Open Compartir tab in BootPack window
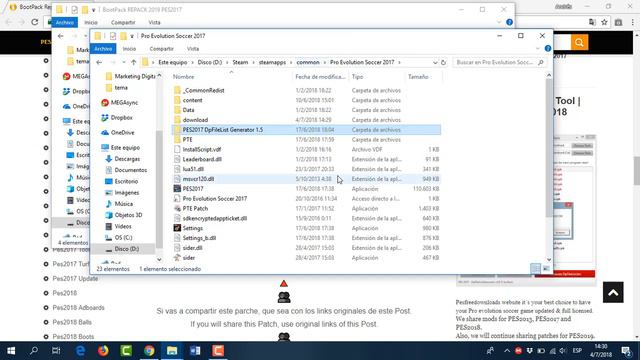This screenshot has width=640, height=360. pos(123,22)
